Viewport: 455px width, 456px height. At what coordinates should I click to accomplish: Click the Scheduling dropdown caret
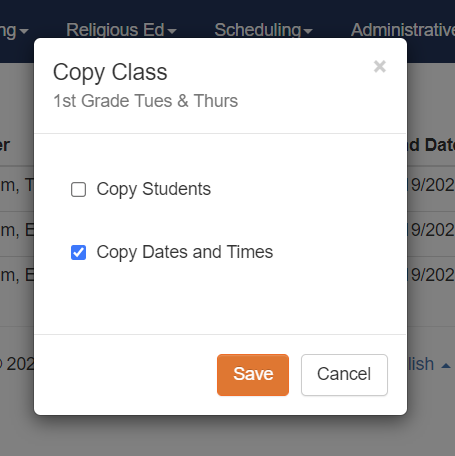[x=308, y=31]
